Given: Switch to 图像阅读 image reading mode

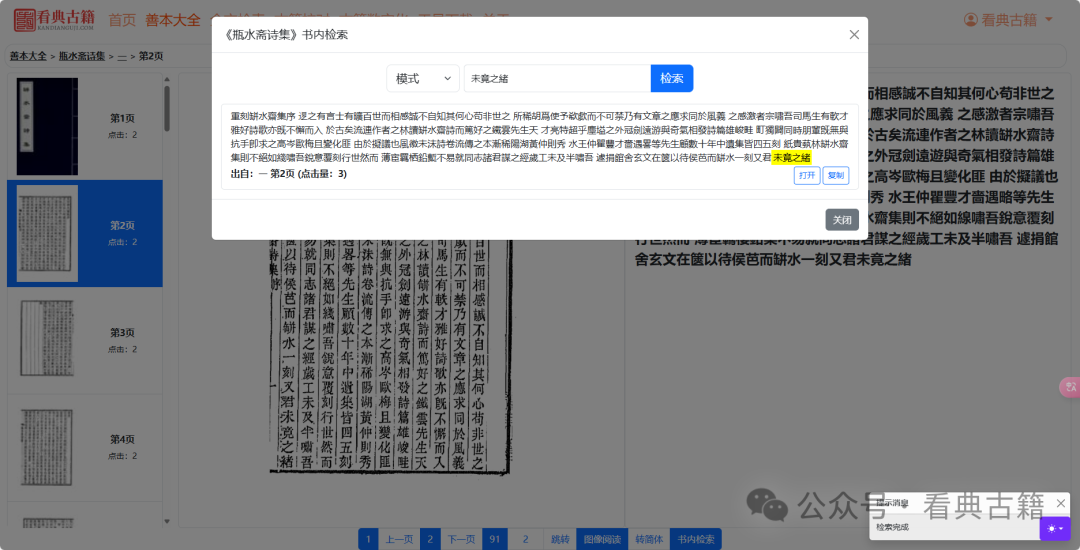Looking at the screenshot, I should point(602,539).
